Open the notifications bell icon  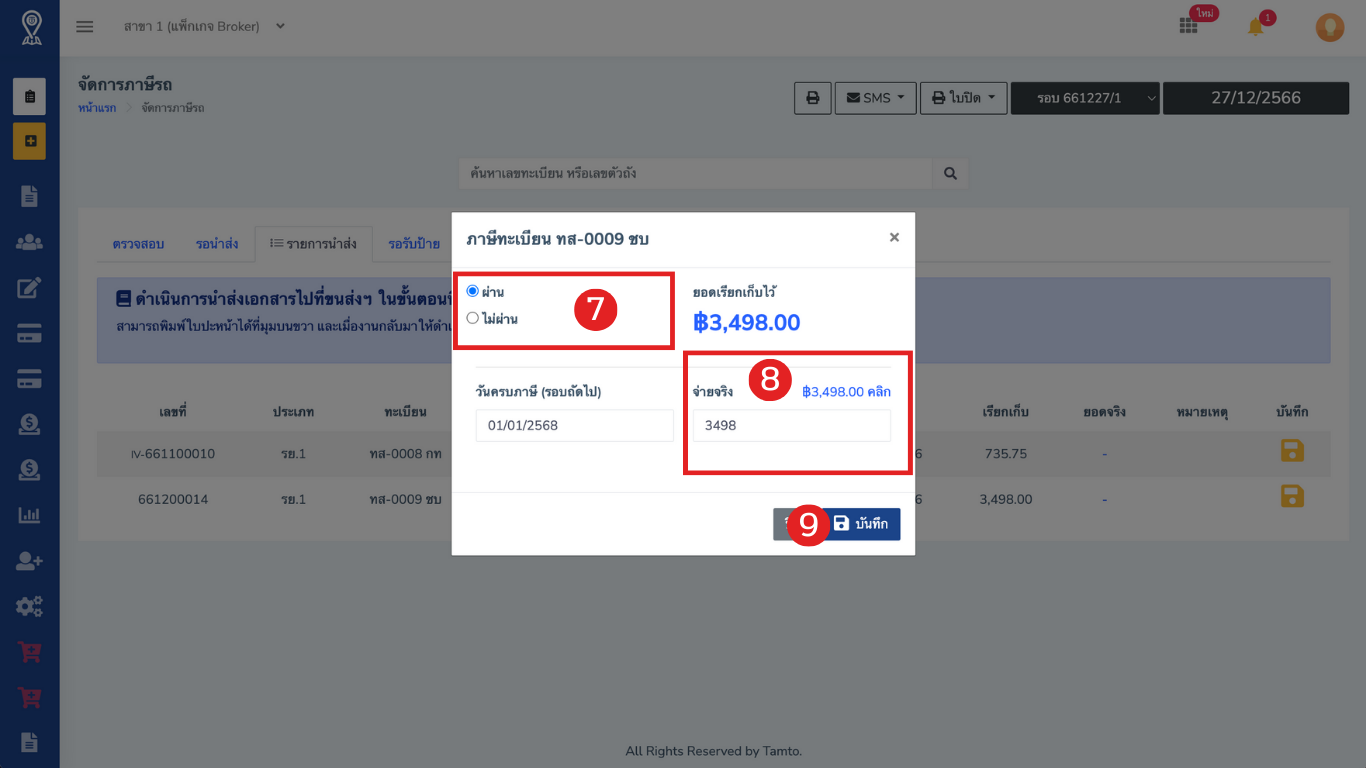(x=1256, y=27)
